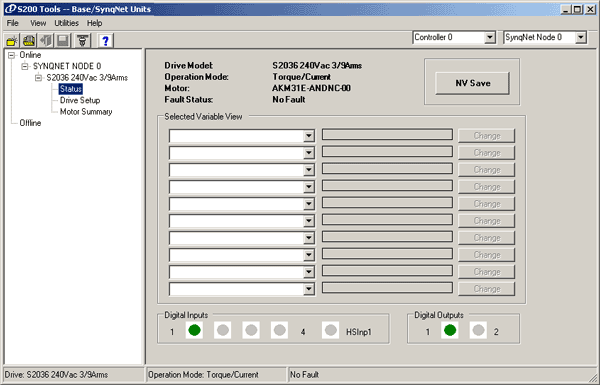600x385 pixels.
Task: Click the No Fault text beside Fault Status
Action: [289, 100]
